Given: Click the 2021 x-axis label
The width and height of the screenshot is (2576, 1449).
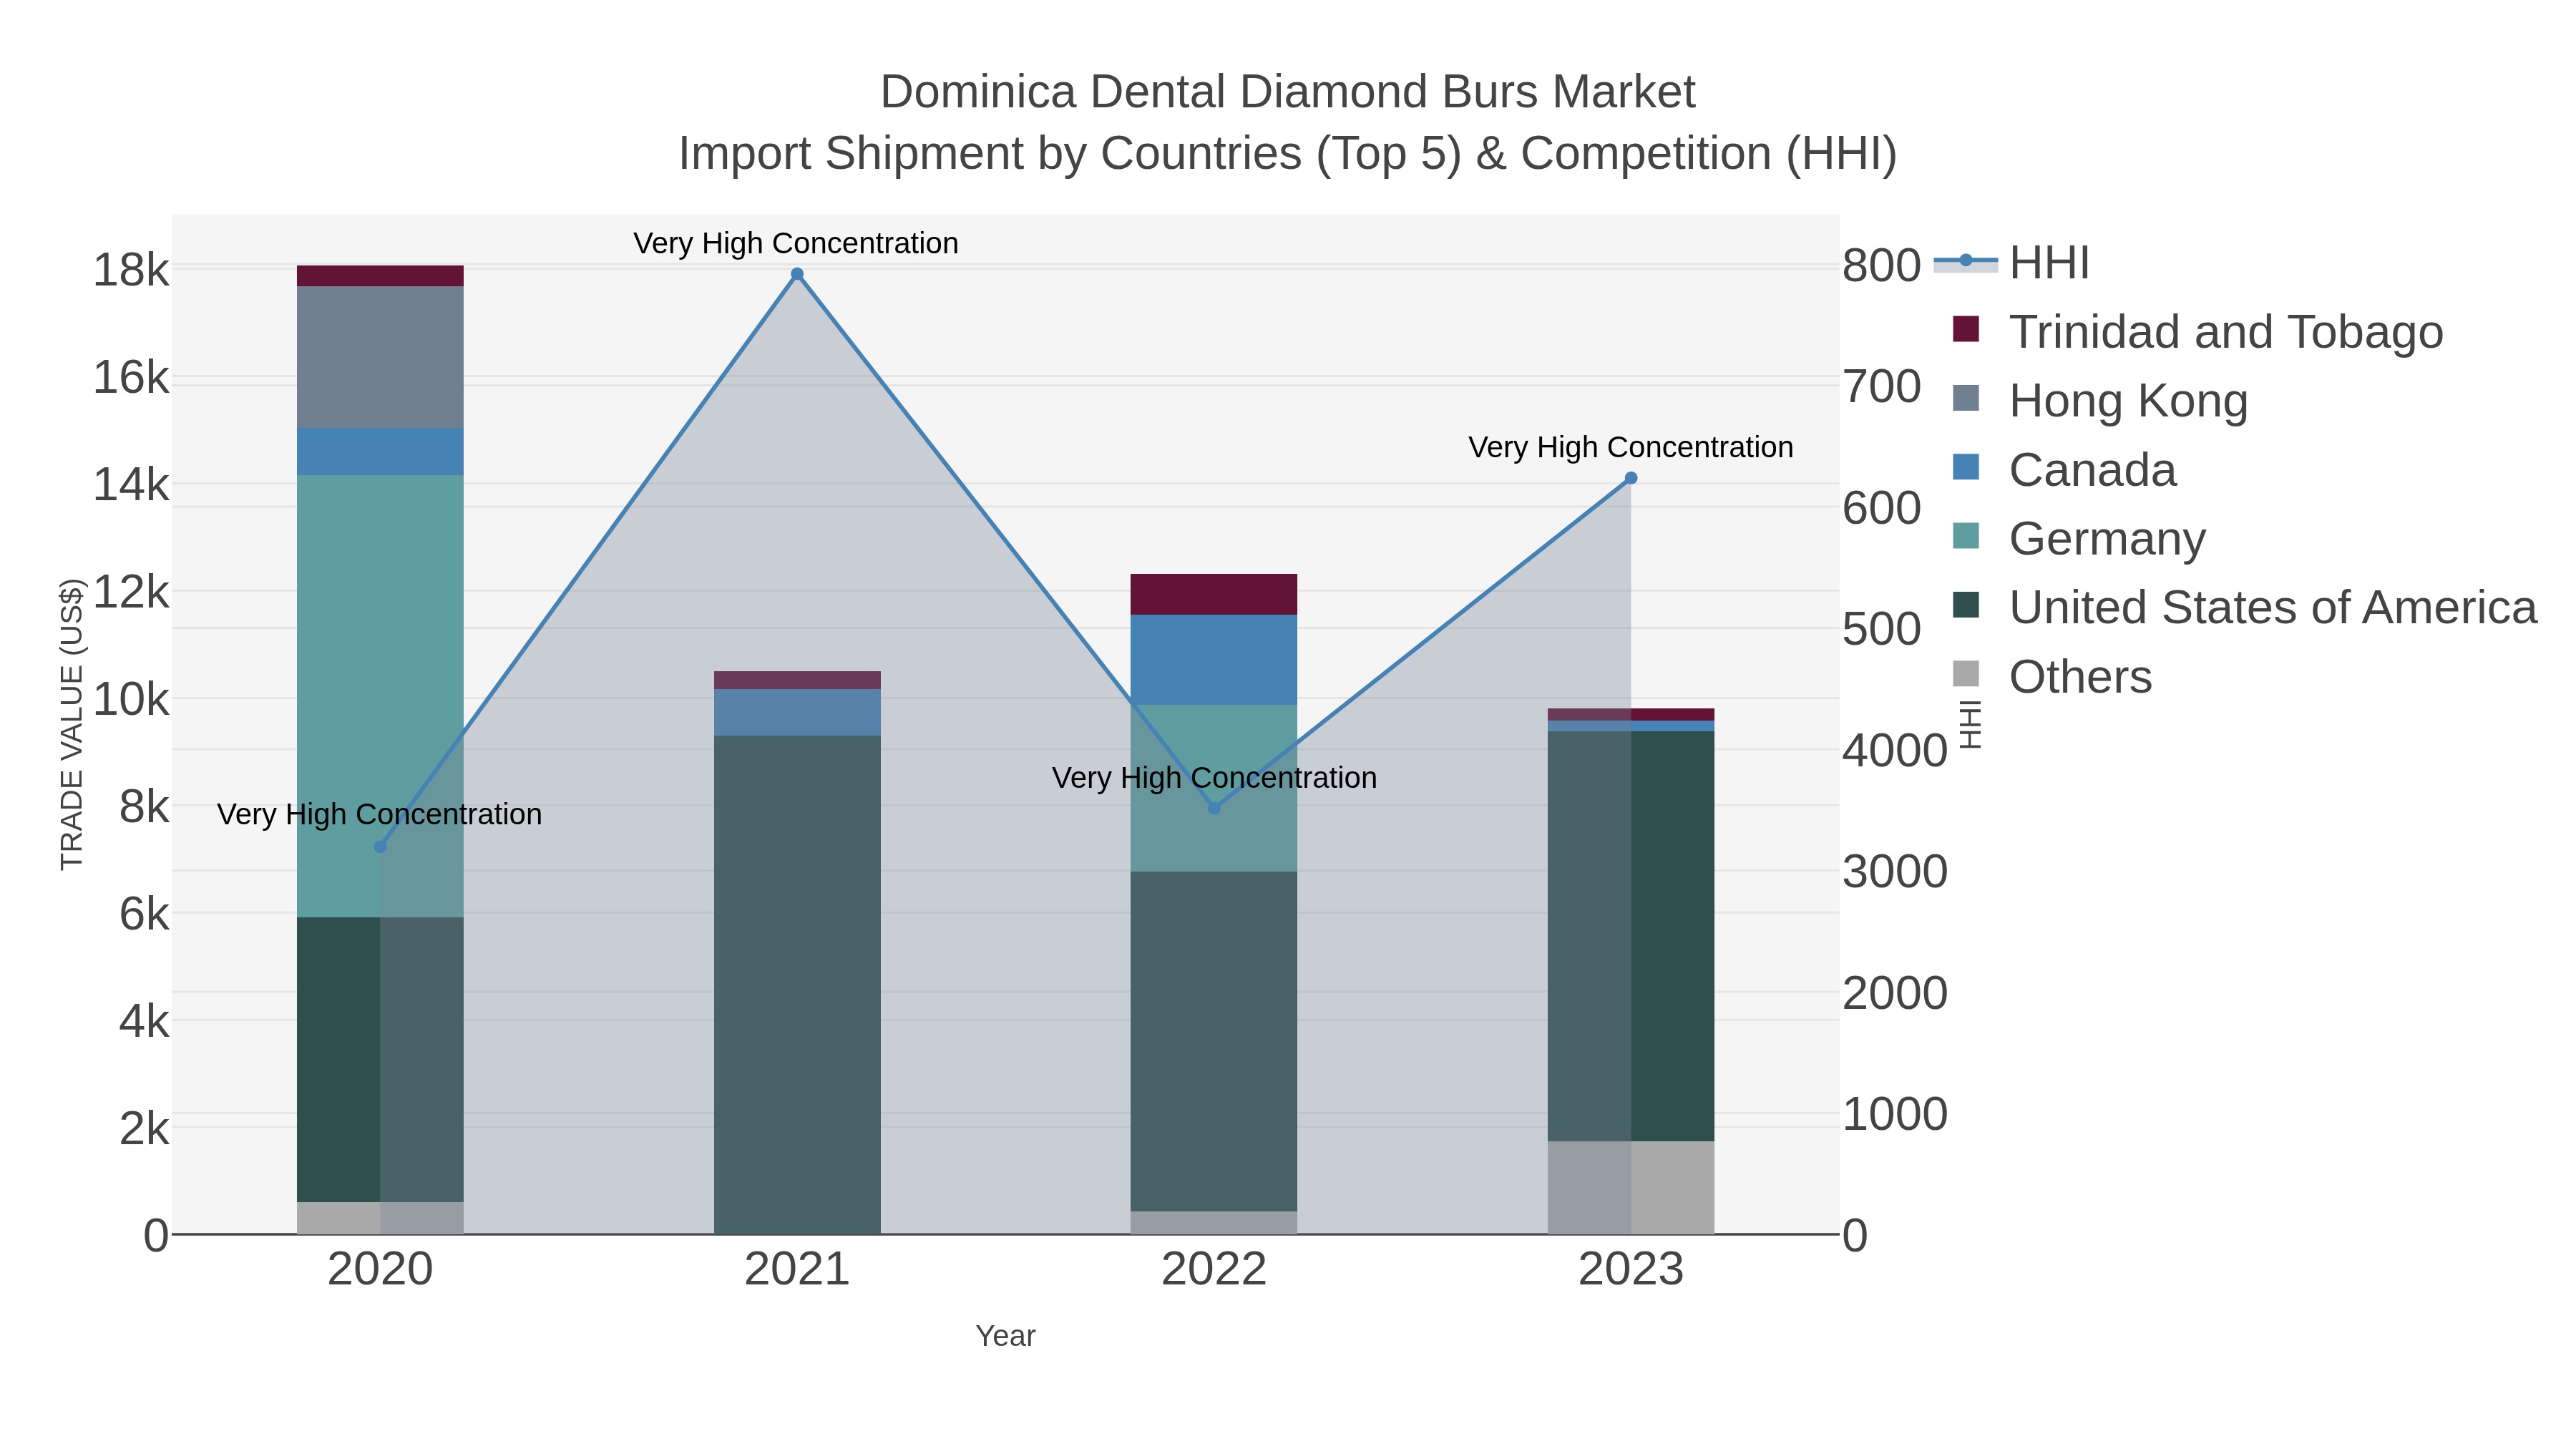Looking at the screenshot, I should [797, 1270].
